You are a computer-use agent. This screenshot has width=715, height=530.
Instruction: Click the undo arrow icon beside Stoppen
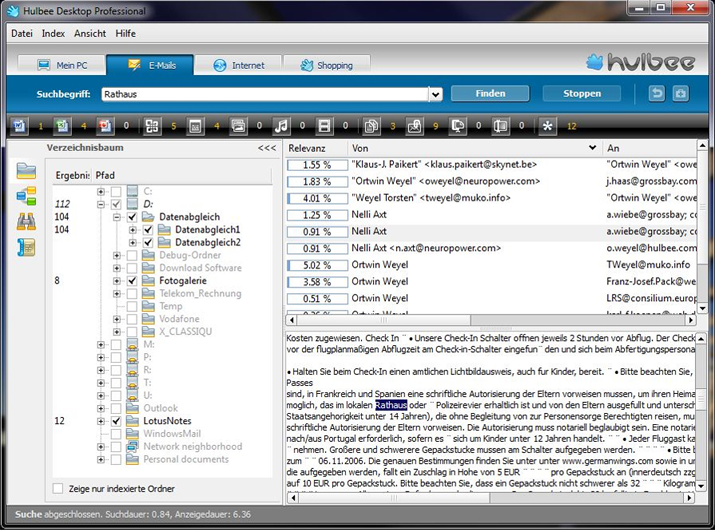[657, 94]
